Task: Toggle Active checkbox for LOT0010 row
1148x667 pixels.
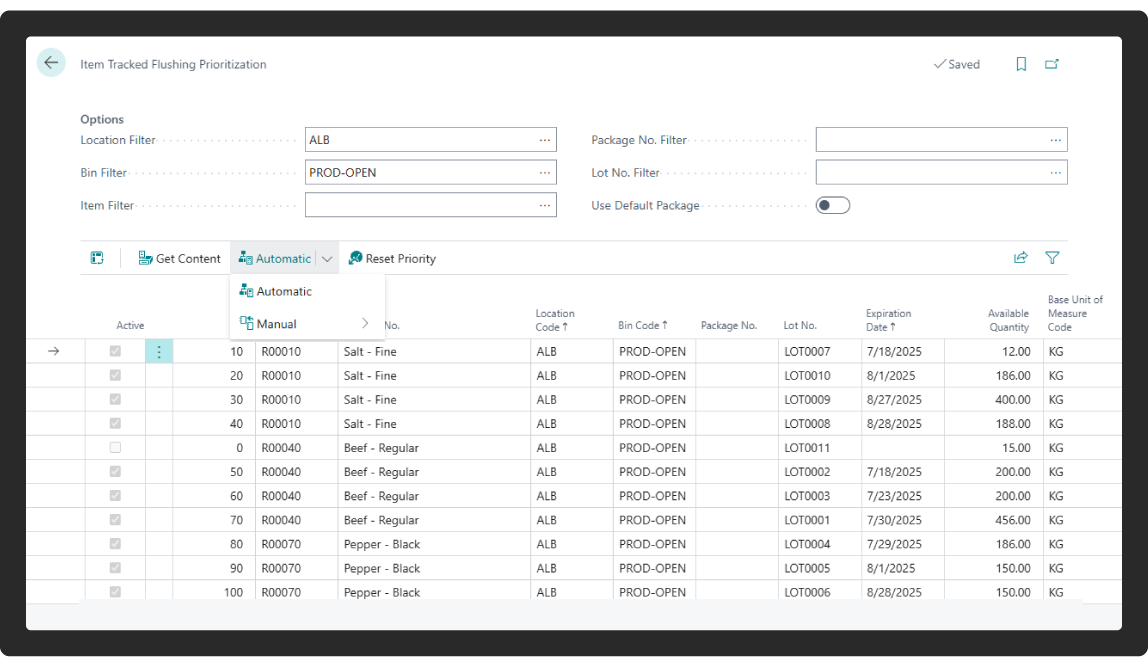Action: (115, 376)
